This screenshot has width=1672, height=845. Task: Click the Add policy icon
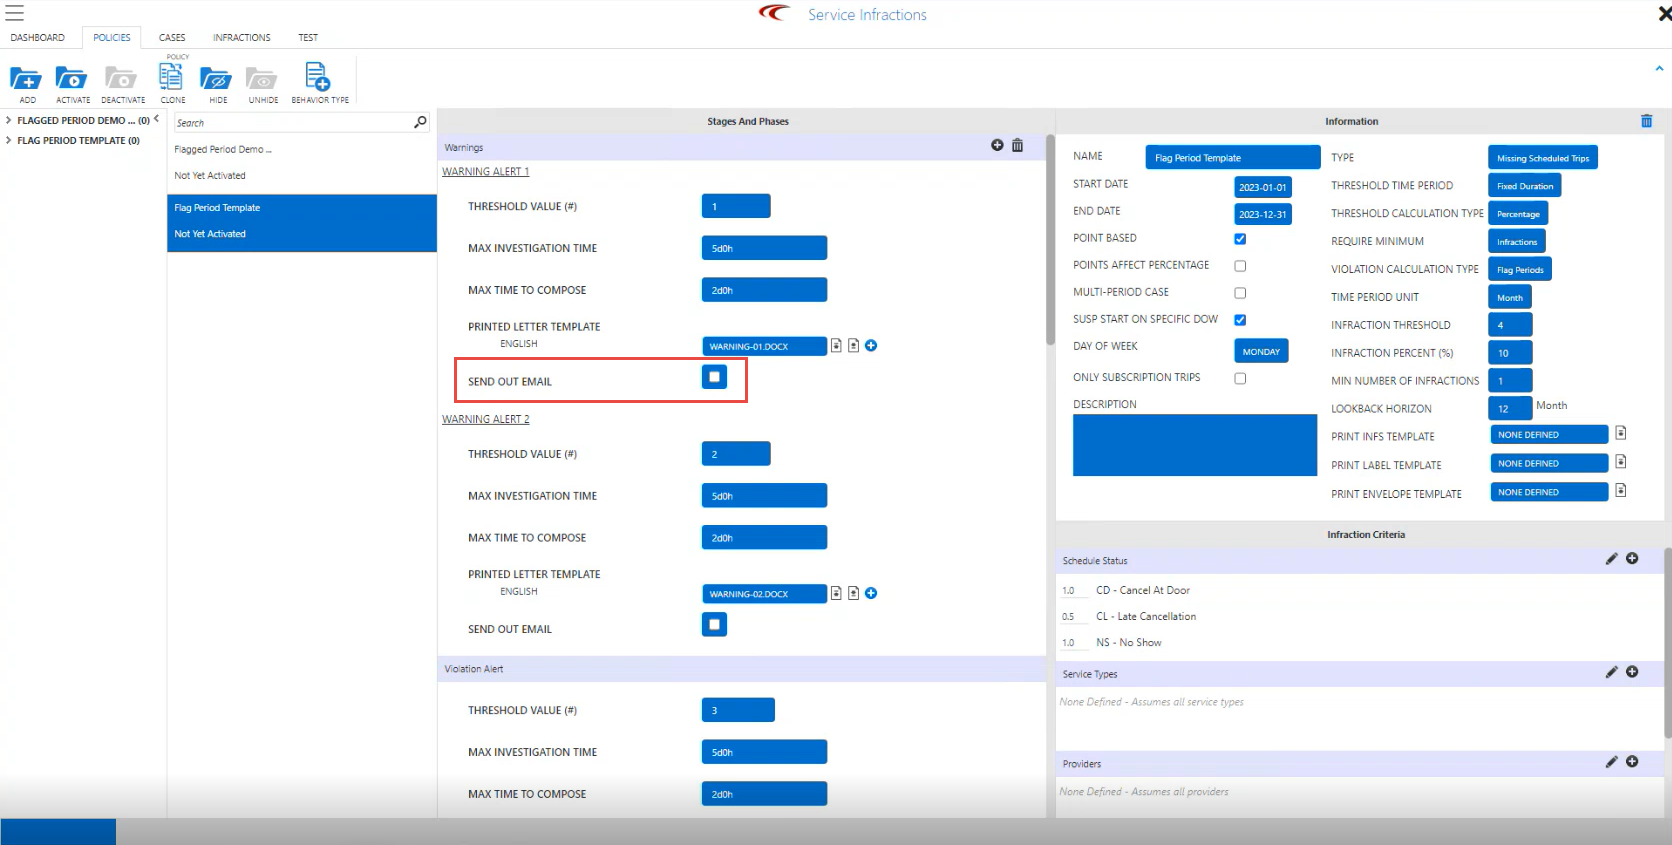26,79
